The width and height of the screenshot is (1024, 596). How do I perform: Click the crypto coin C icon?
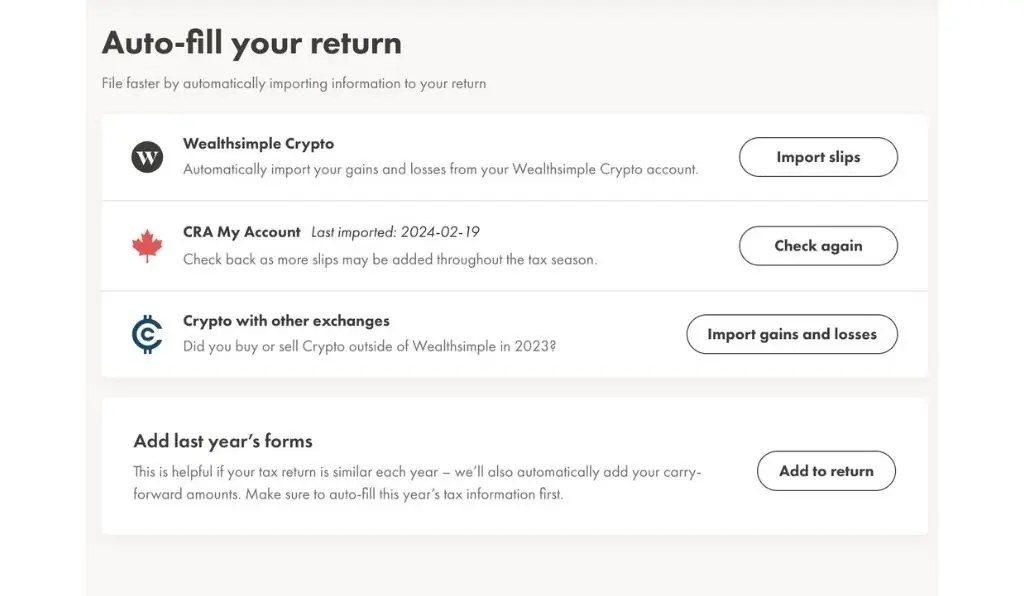[x=147, y=335]
